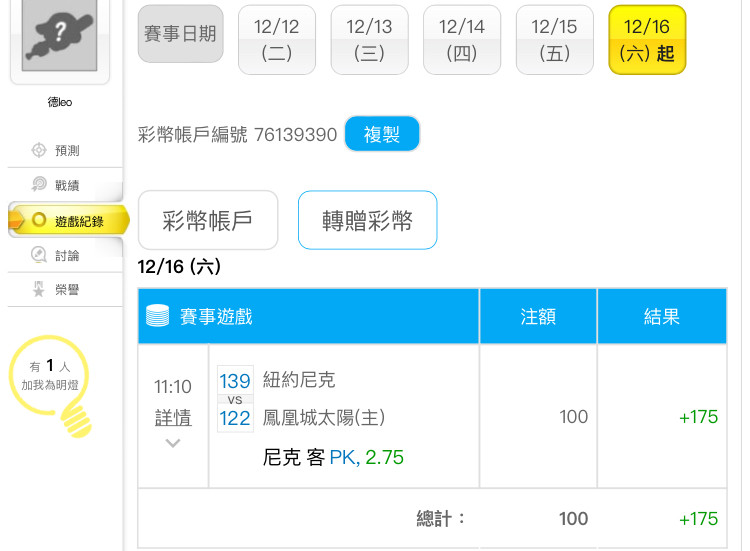Click the 德leo username link
The image size is (750, 551).
[60, 102]
